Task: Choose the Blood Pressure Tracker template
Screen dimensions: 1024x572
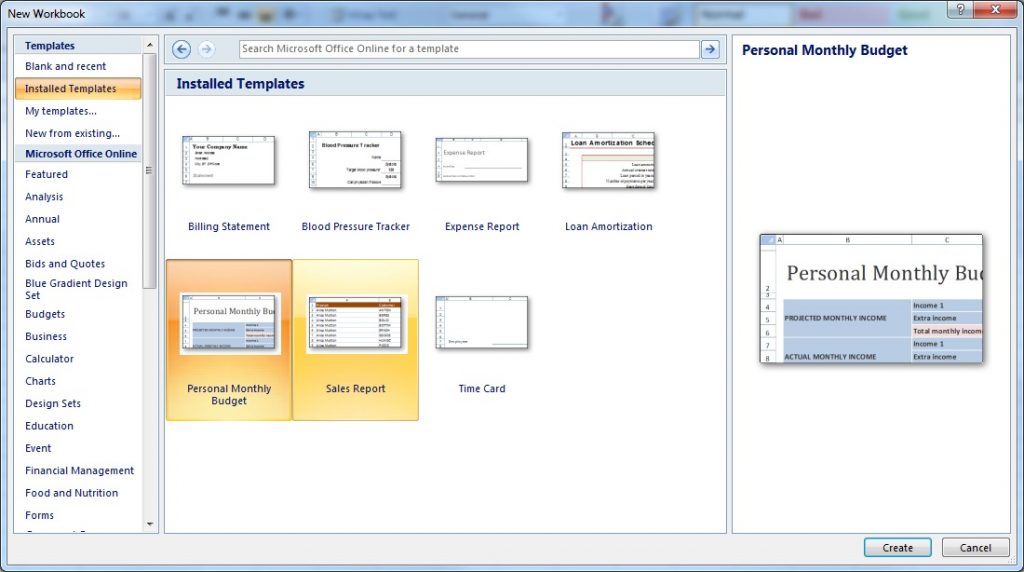Action: (x=356, y=160)
